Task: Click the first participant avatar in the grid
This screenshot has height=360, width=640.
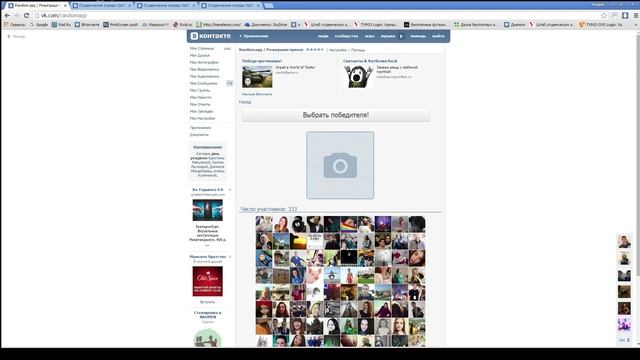Action: [264, 224]
